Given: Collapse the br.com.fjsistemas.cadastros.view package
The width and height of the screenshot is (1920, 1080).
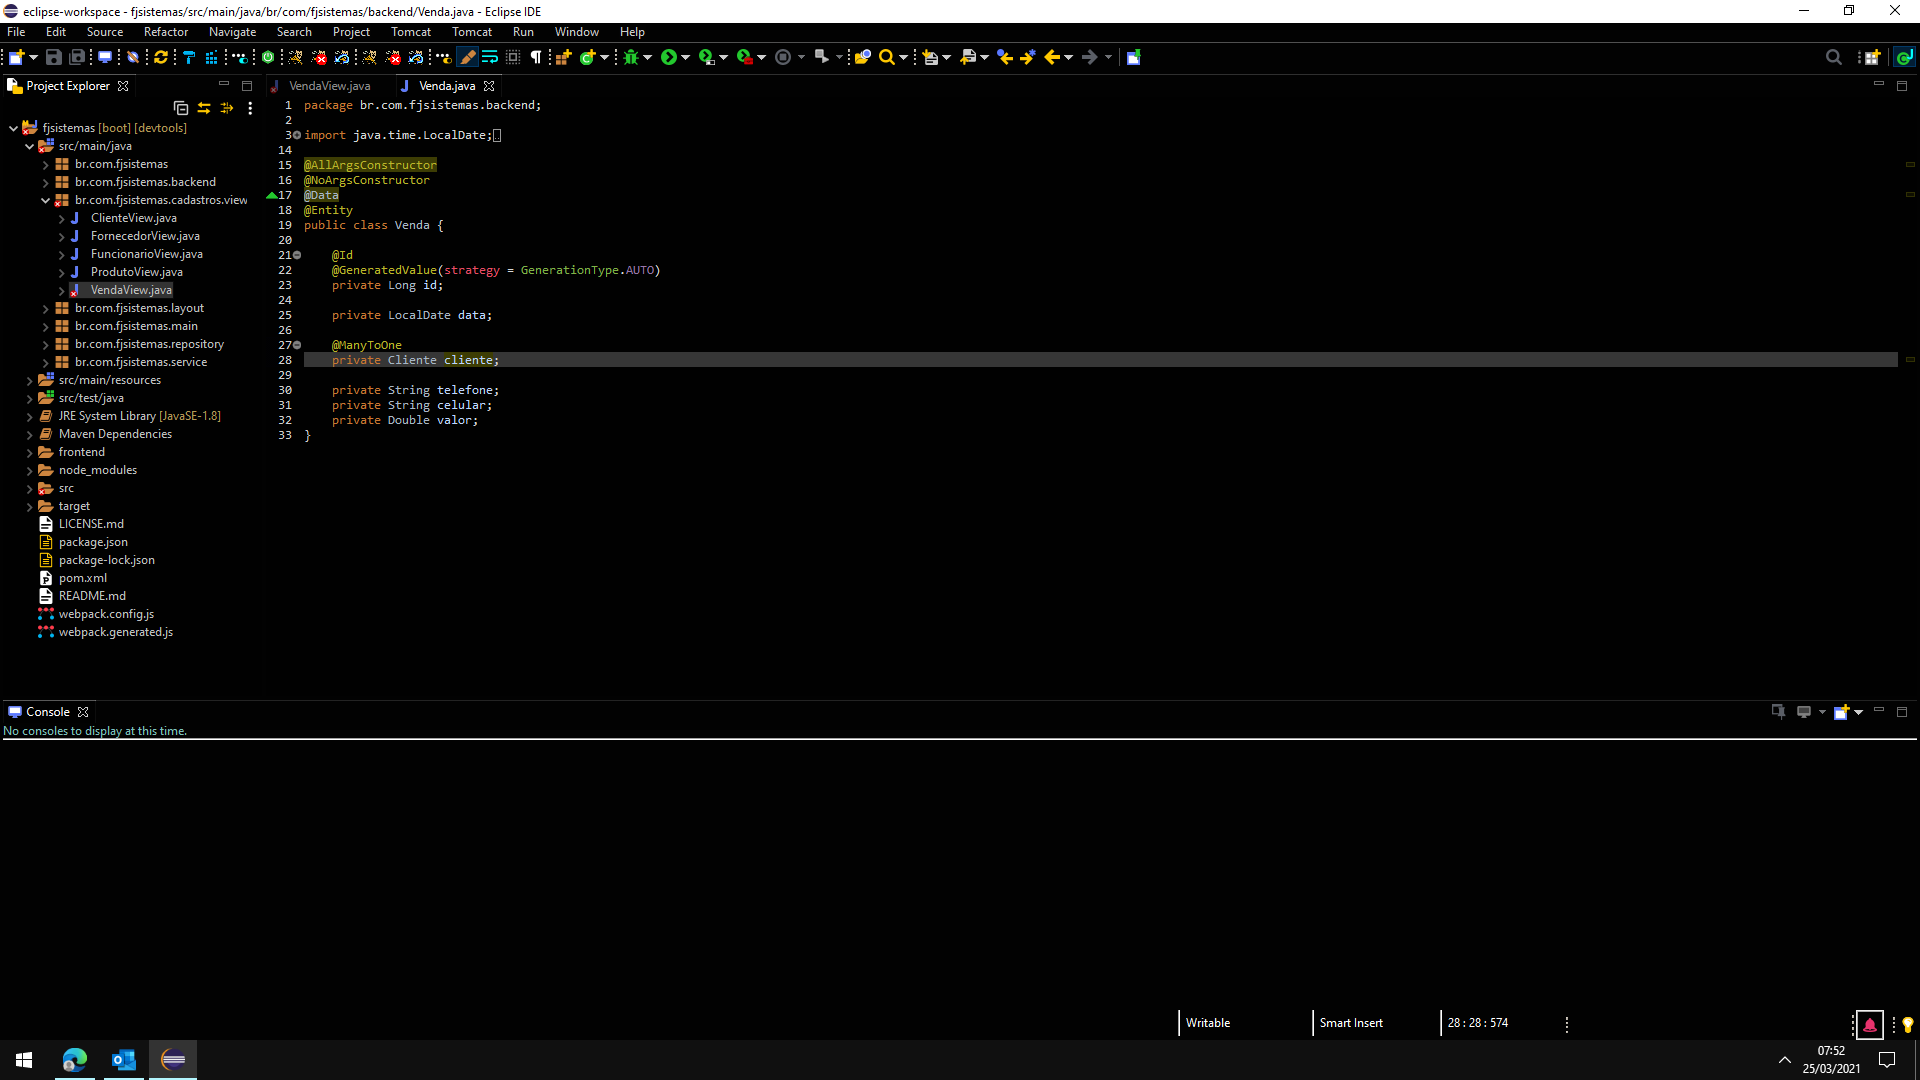Looking at the screenshot, I should [45, 200].
